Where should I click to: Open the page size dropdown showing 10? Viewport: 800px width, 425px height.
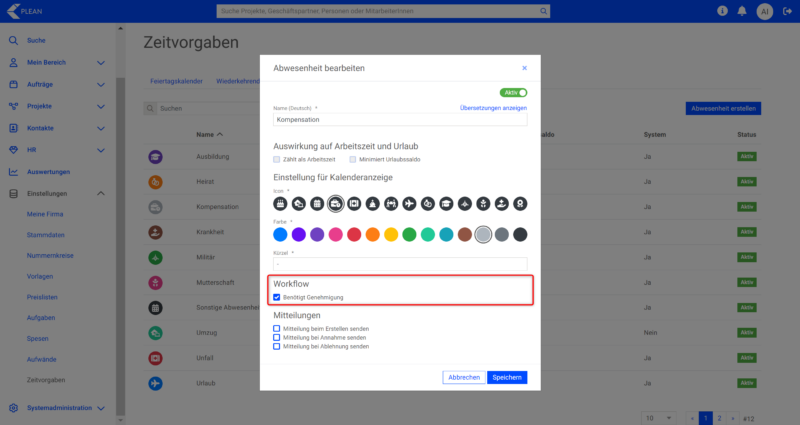(659, 418)
